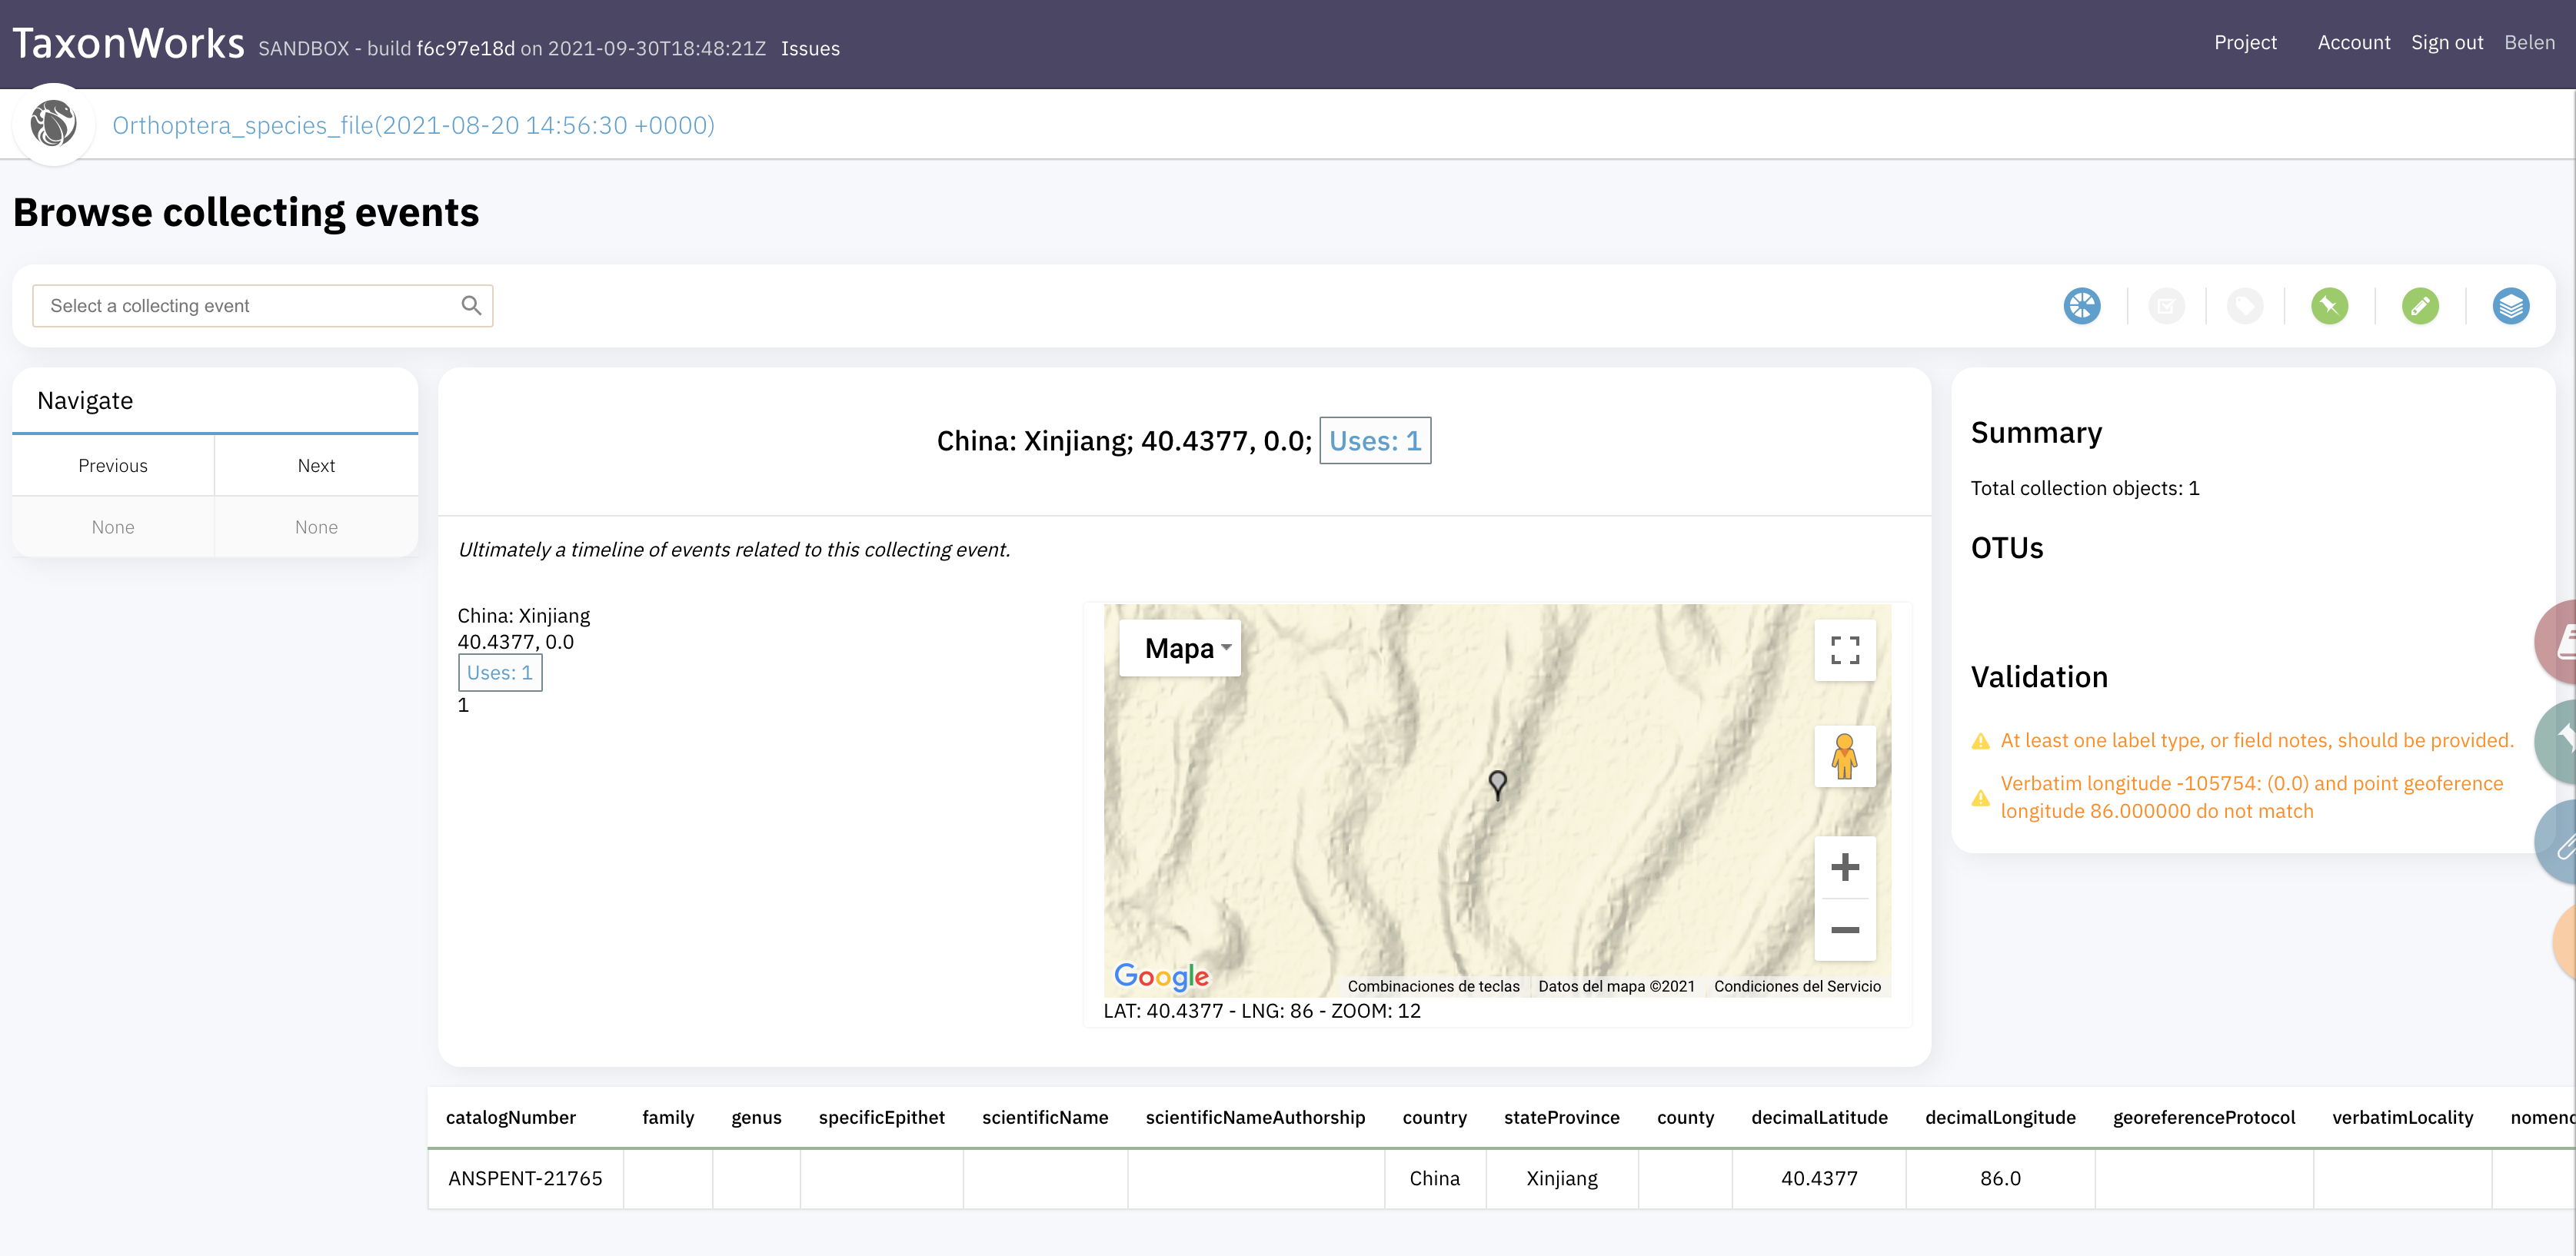
Task: Select the pencil edit icon
Action: tap(2420, 306)
